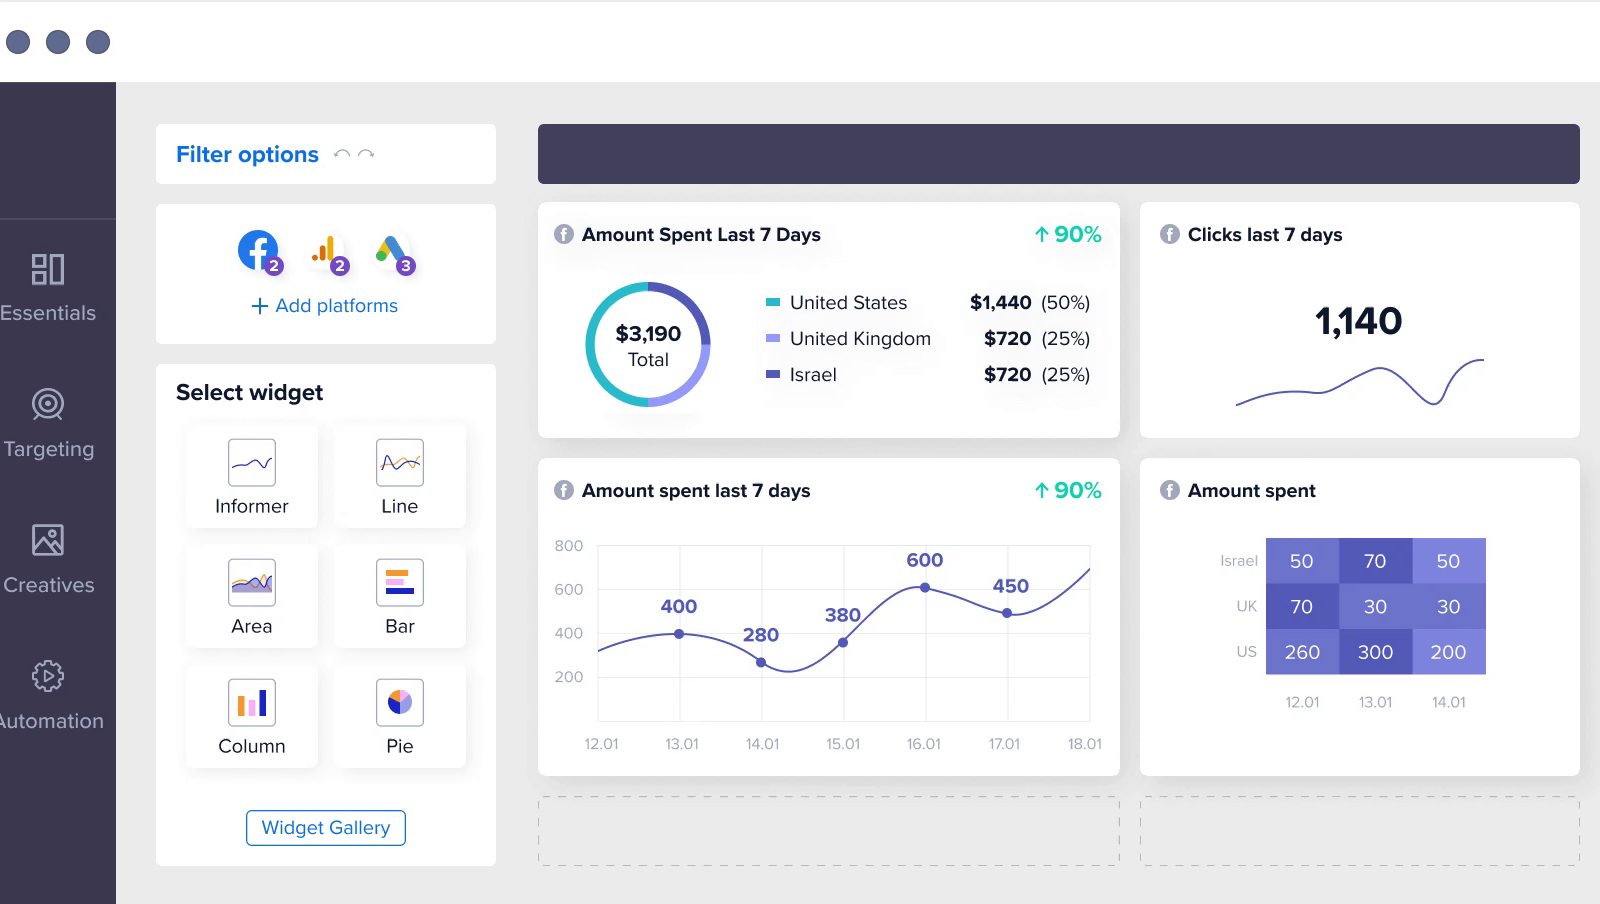
Task: Select the Bar widget type
Action: (x=399, y=596)
